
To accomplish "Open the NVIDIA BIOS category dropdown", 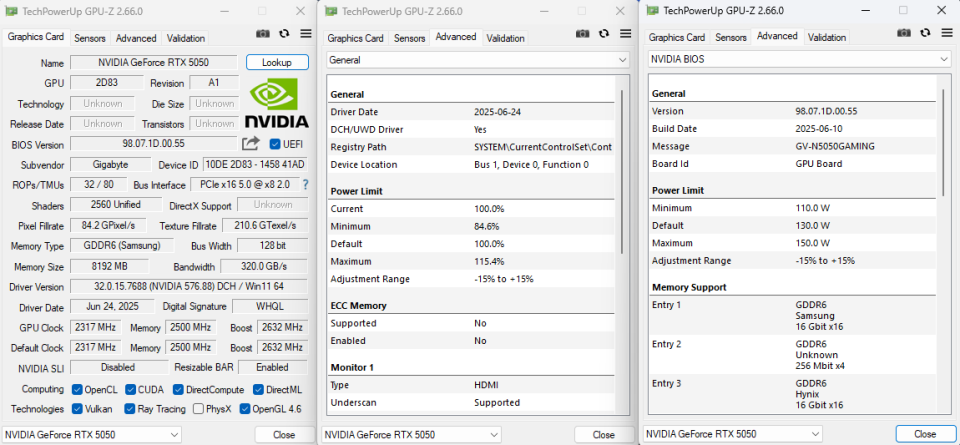I will pyautogui.click(x=800, y=59).
